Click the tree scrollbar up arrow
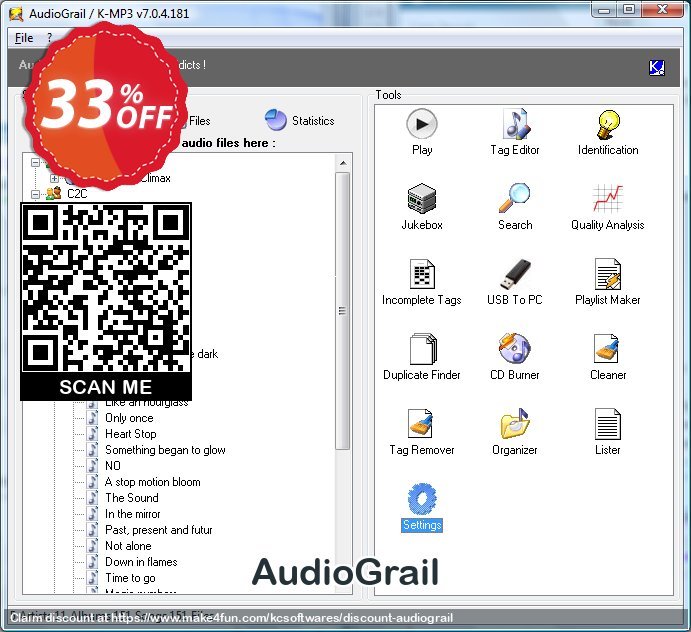 pos(343,163)
